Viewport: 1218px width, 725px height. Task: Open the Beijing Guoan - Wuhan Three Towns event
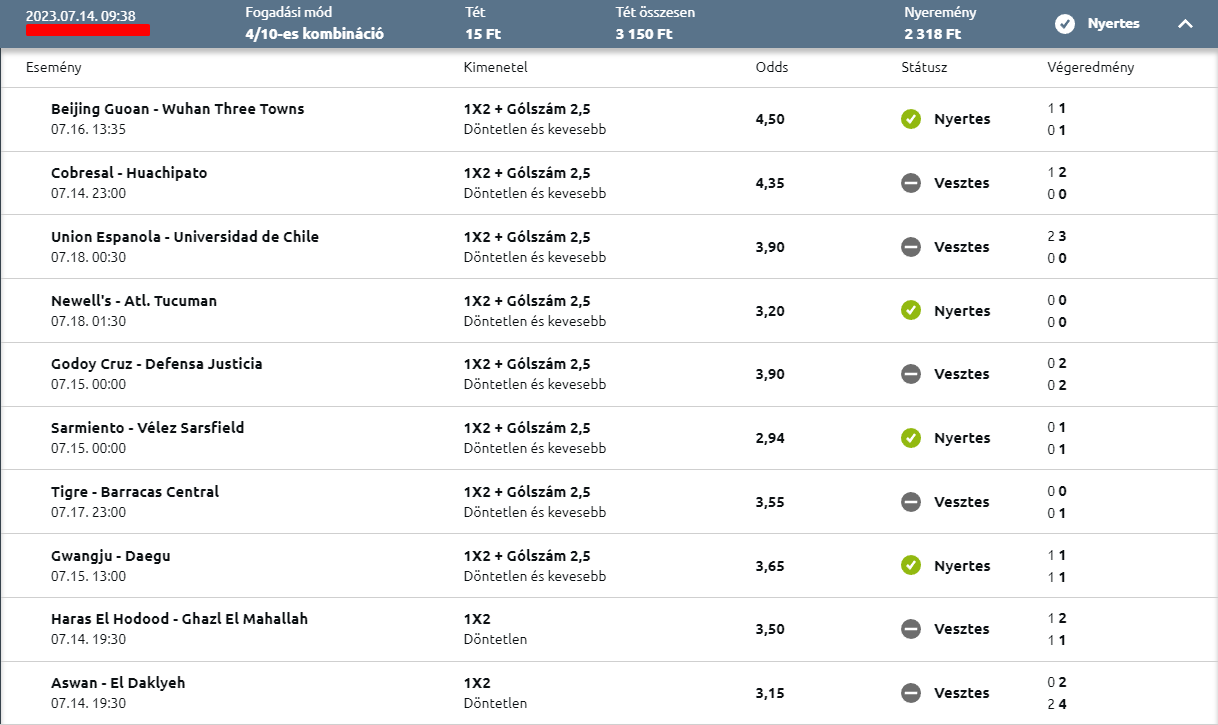(x=177, y=109)
